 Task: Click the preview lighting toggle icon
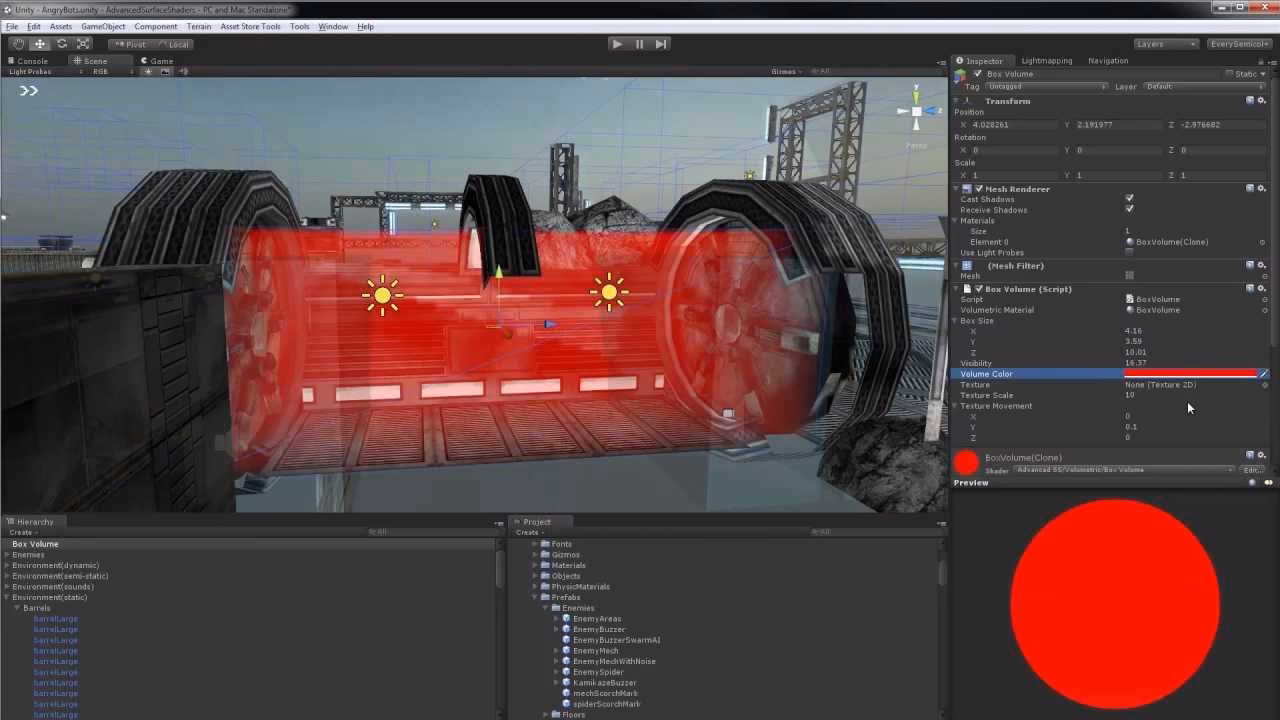1268,483
